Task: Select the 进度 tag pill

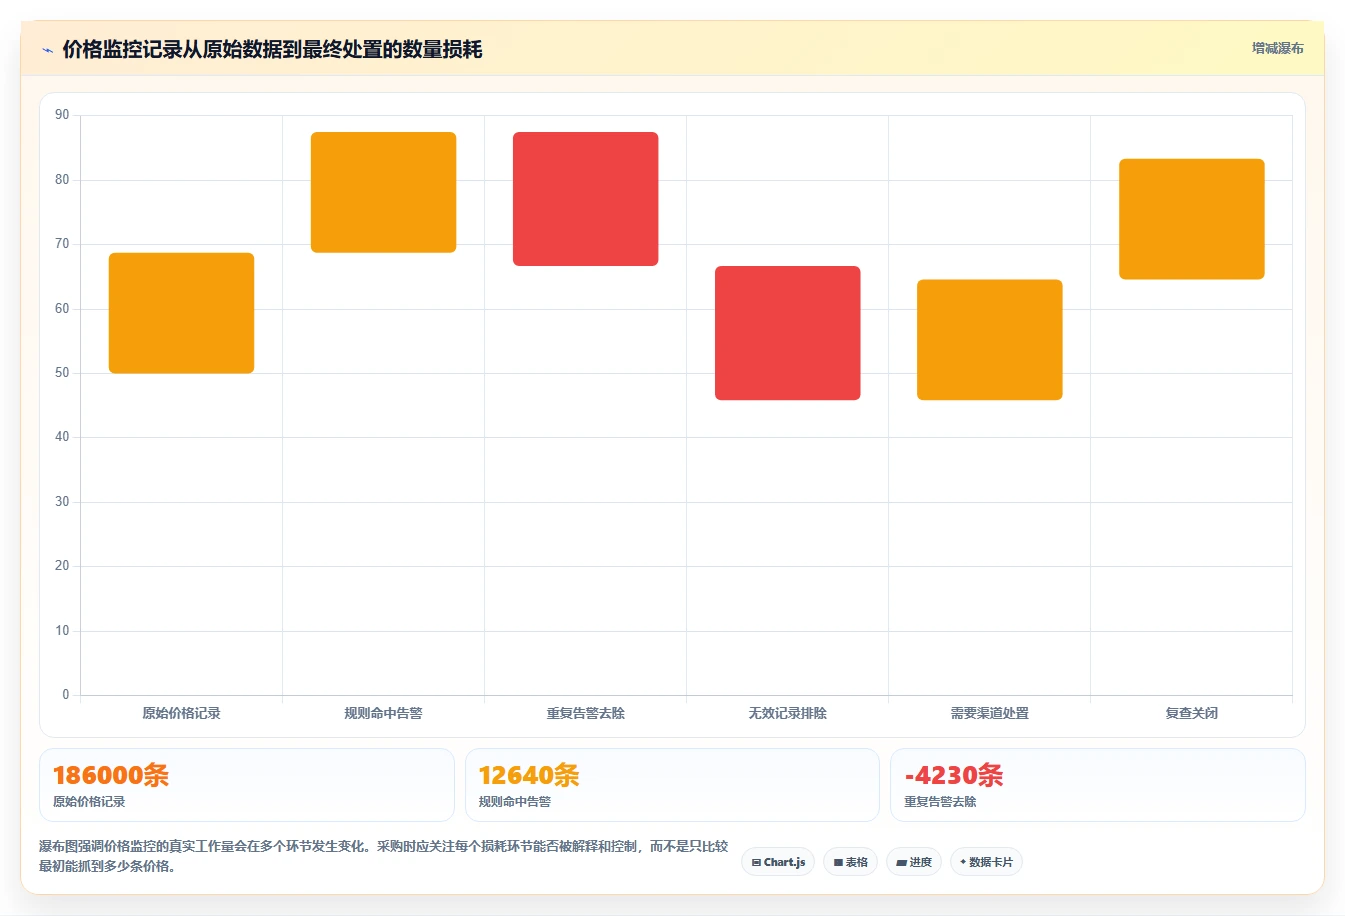Action: [914, 862]
